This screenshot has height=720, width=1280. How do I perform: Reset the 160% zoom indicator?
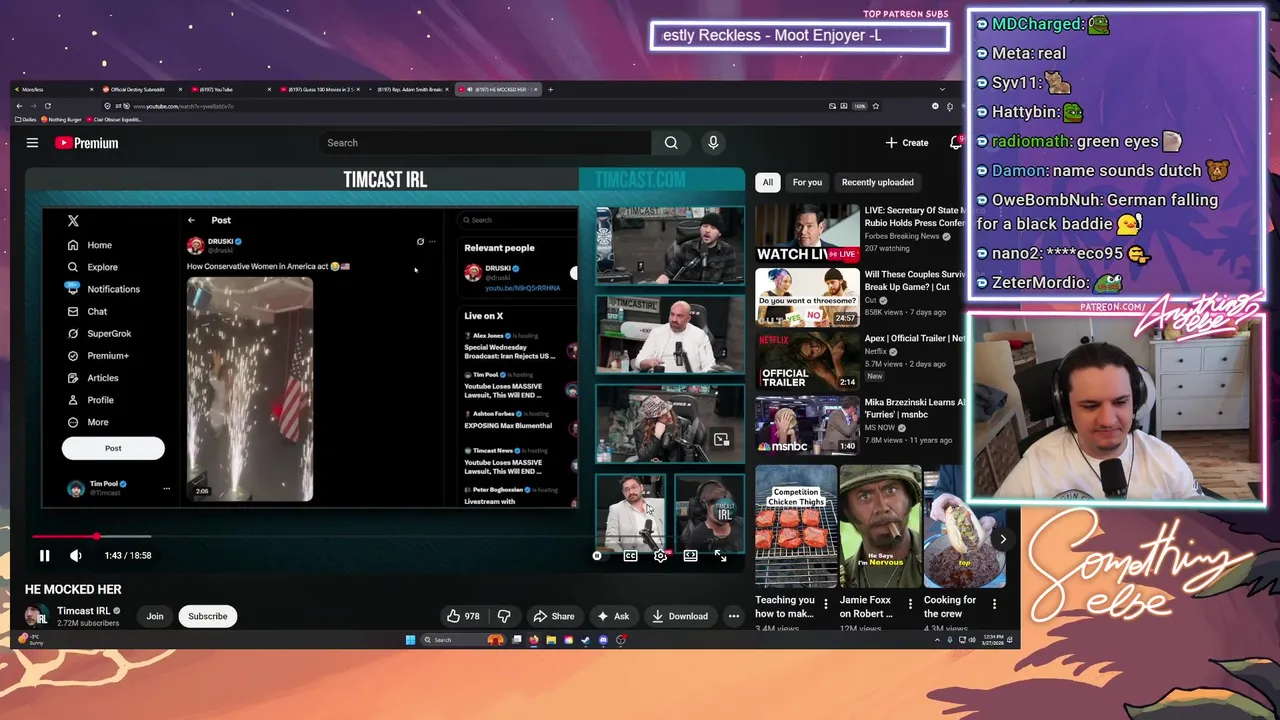859,106
